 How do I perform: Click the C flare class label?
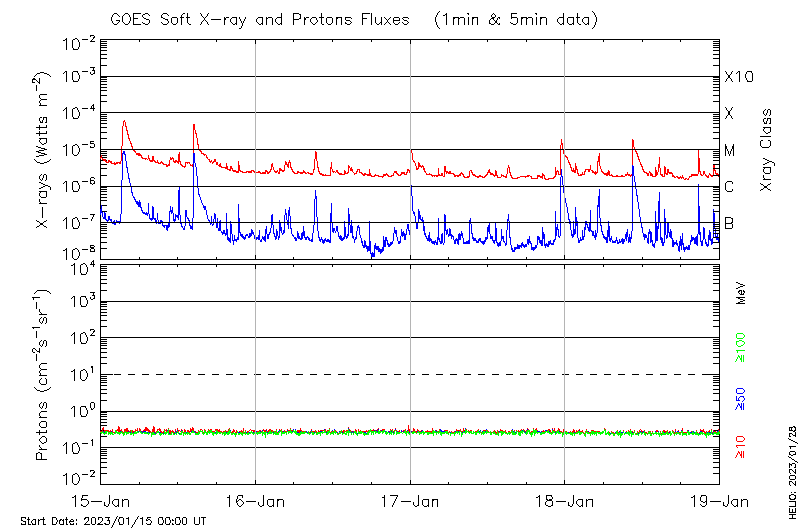point(730,187)
